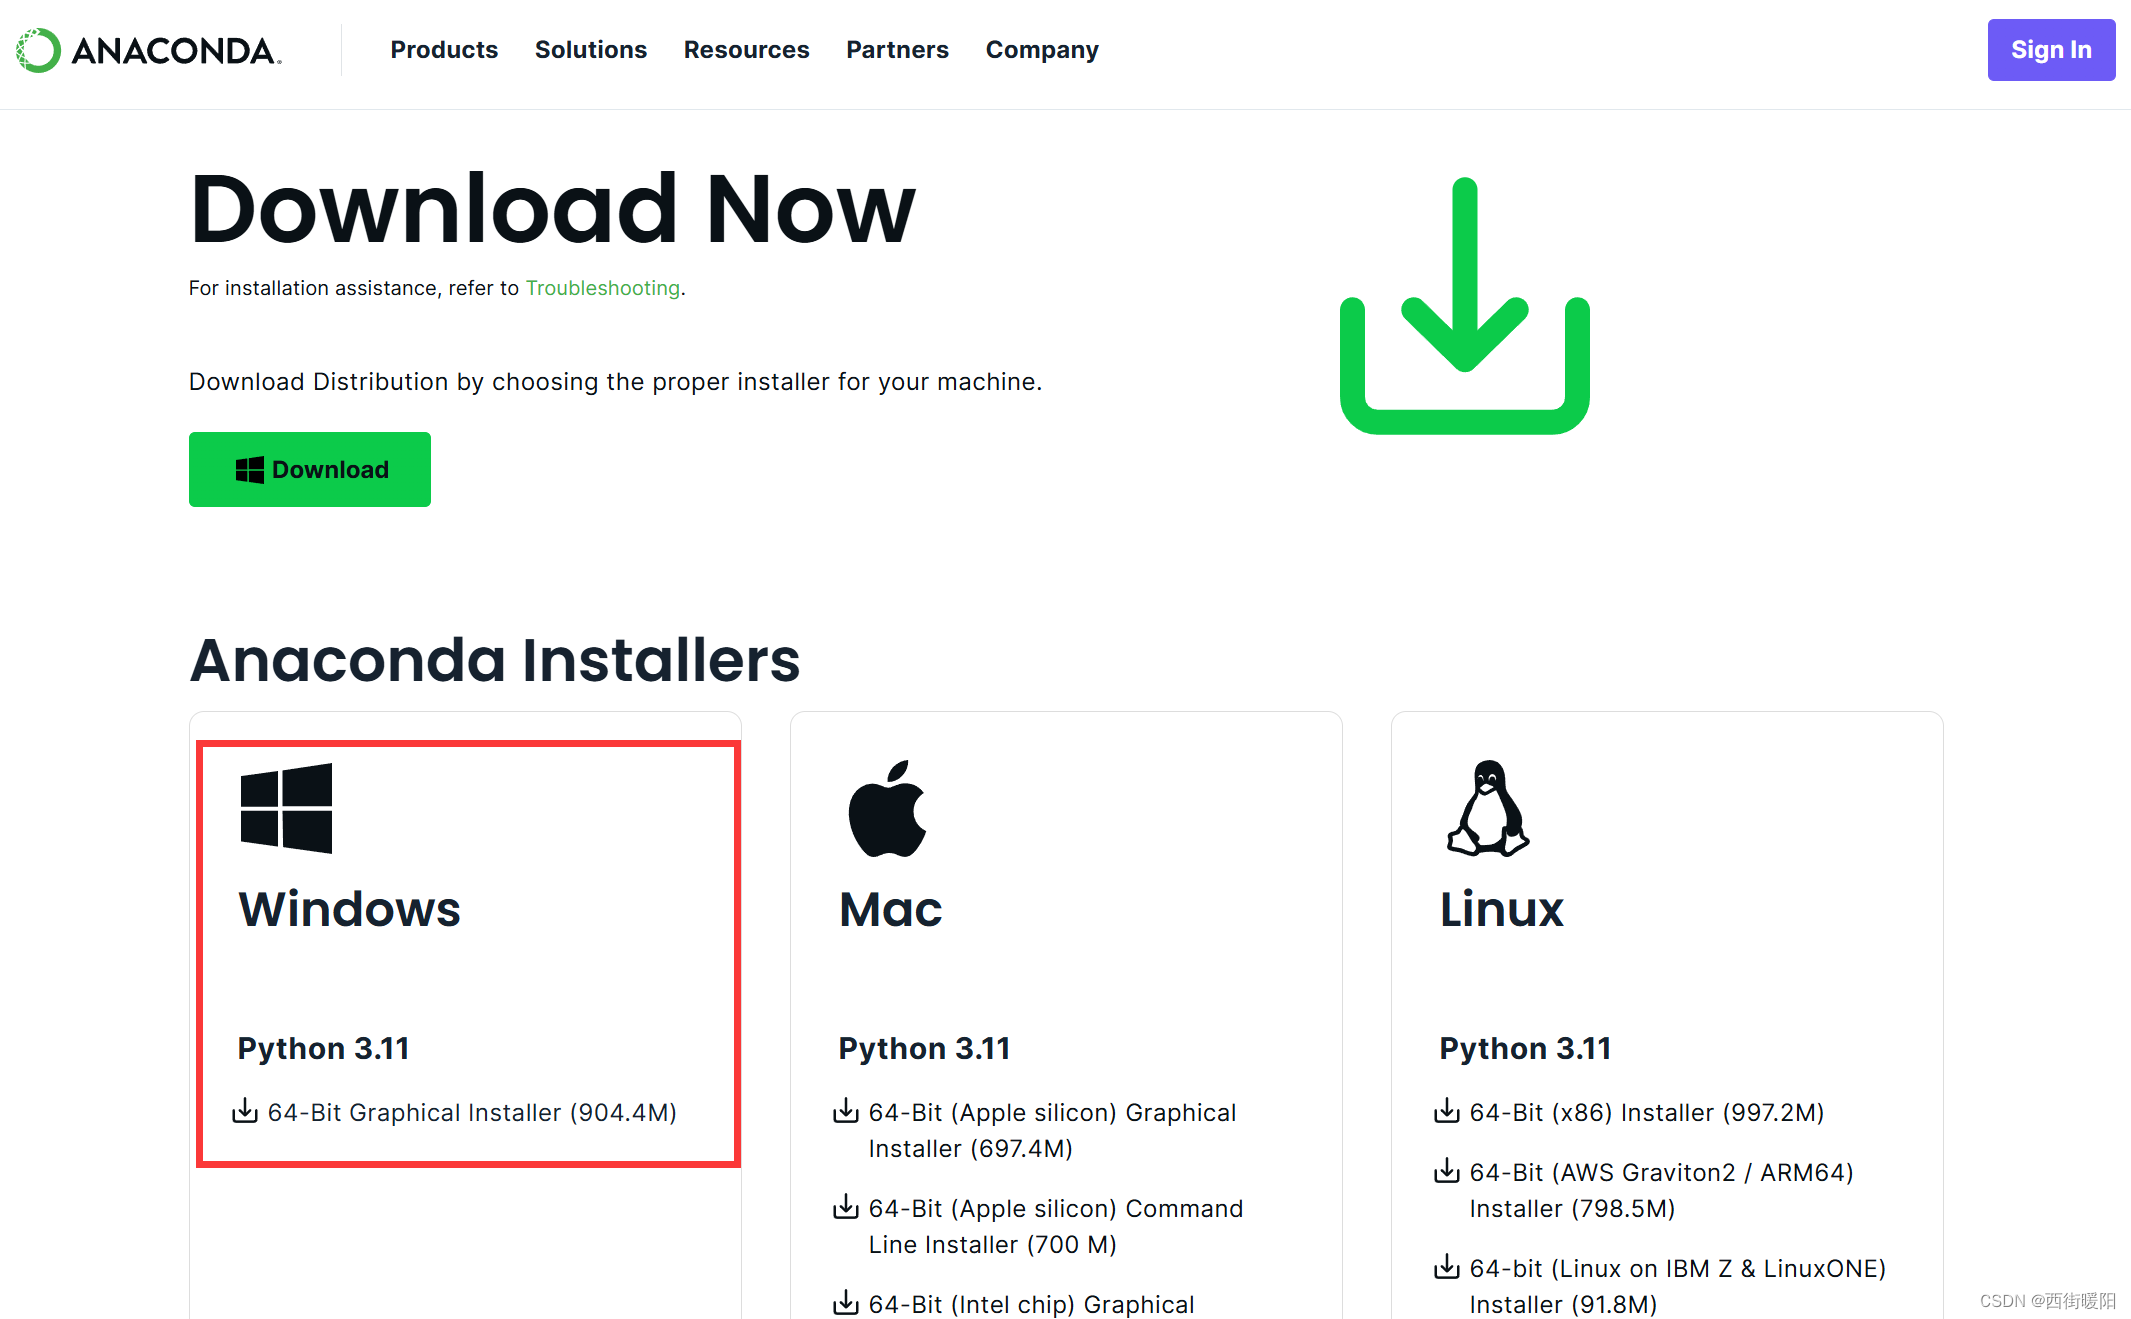Screen dimensions: 2131x1319
Task: Click download icon beside Apple silicon Graphical Installer
Action: [x=846, y=1111]
